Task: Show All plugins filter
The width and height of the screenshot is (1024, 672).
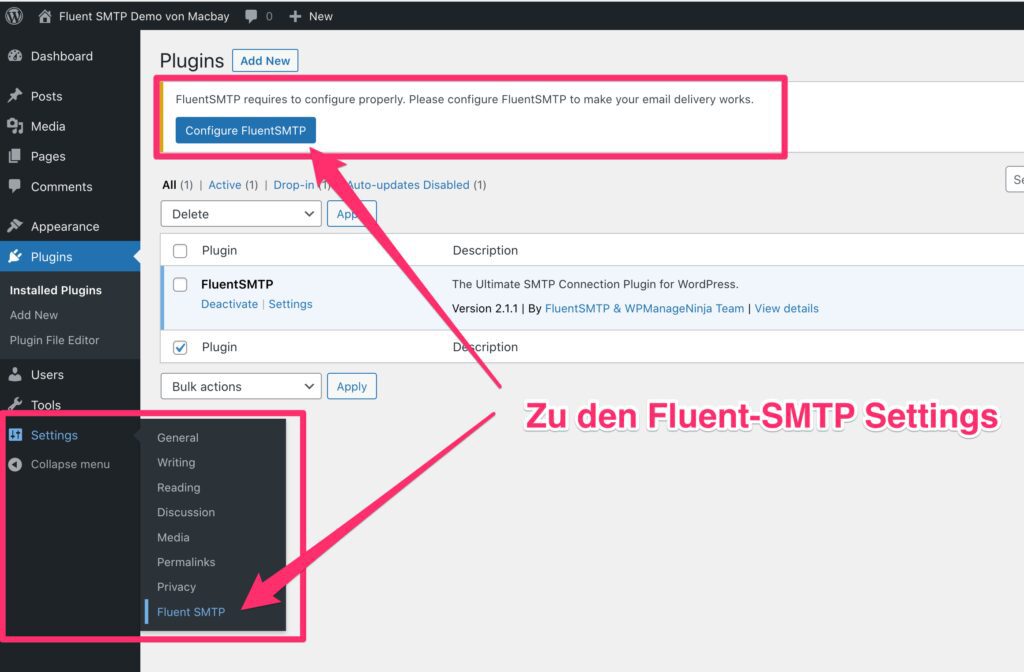Action: point(169,185)
